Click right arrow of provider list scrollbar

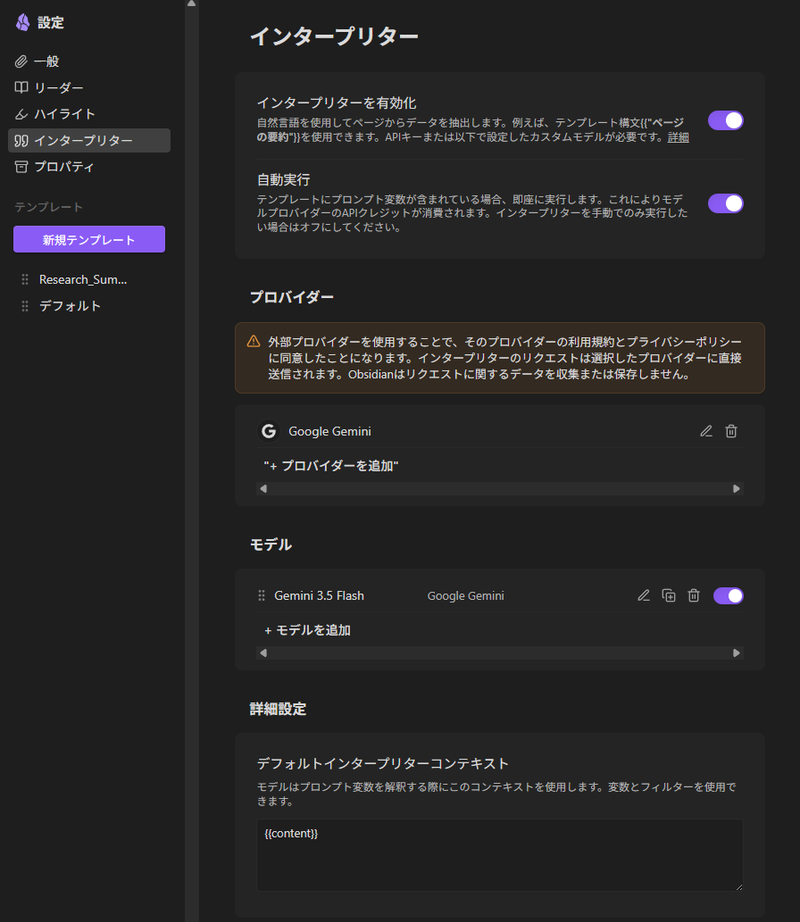tap(737, 489)
